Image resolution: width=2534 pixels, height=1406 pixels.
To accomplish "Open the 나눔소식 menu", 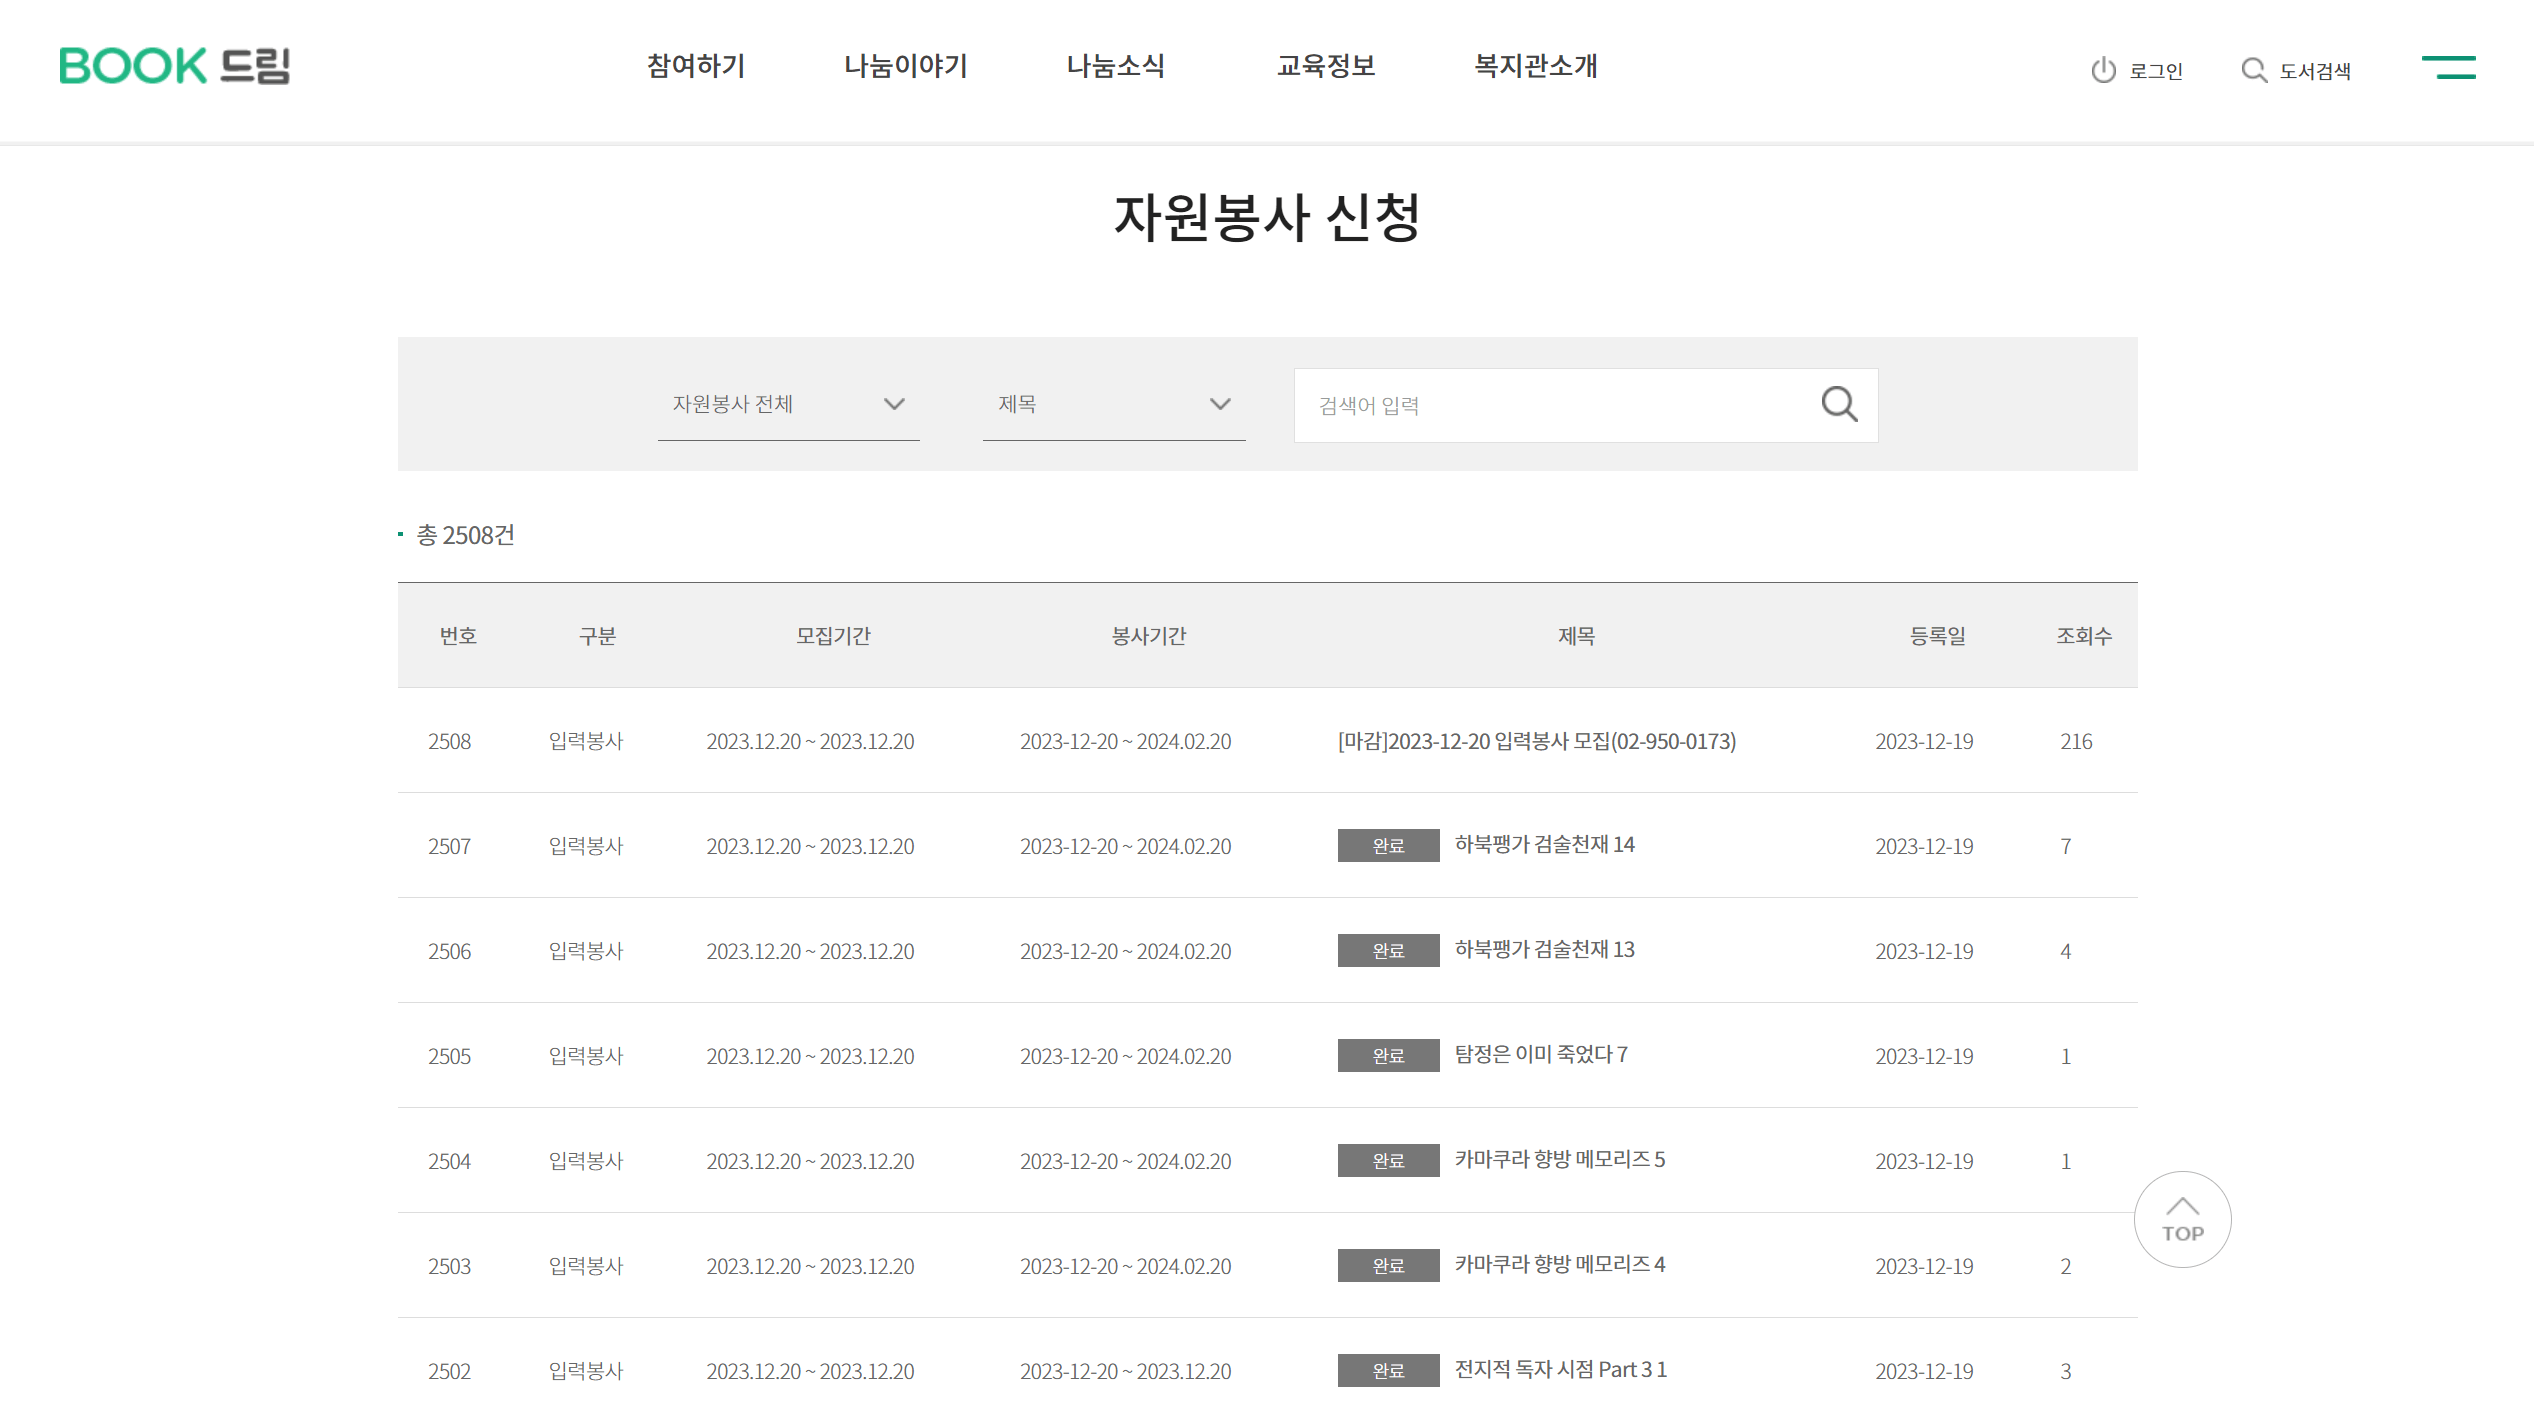I will 1116,66.
